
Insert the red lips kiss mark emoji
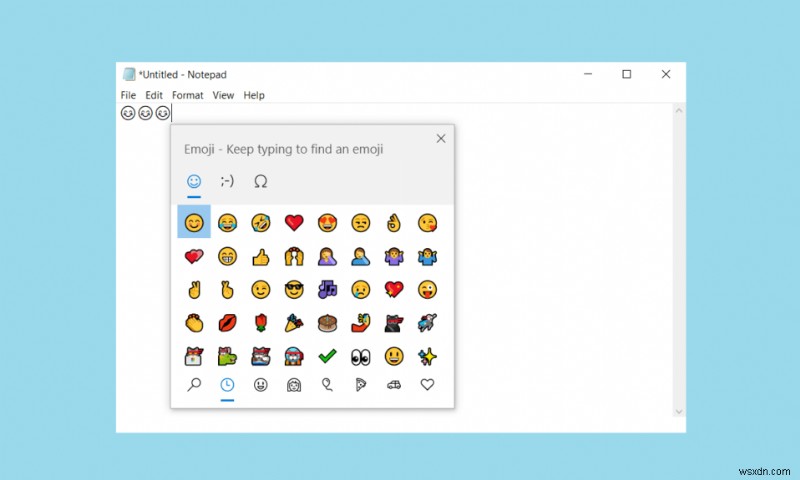click(227, 323)
